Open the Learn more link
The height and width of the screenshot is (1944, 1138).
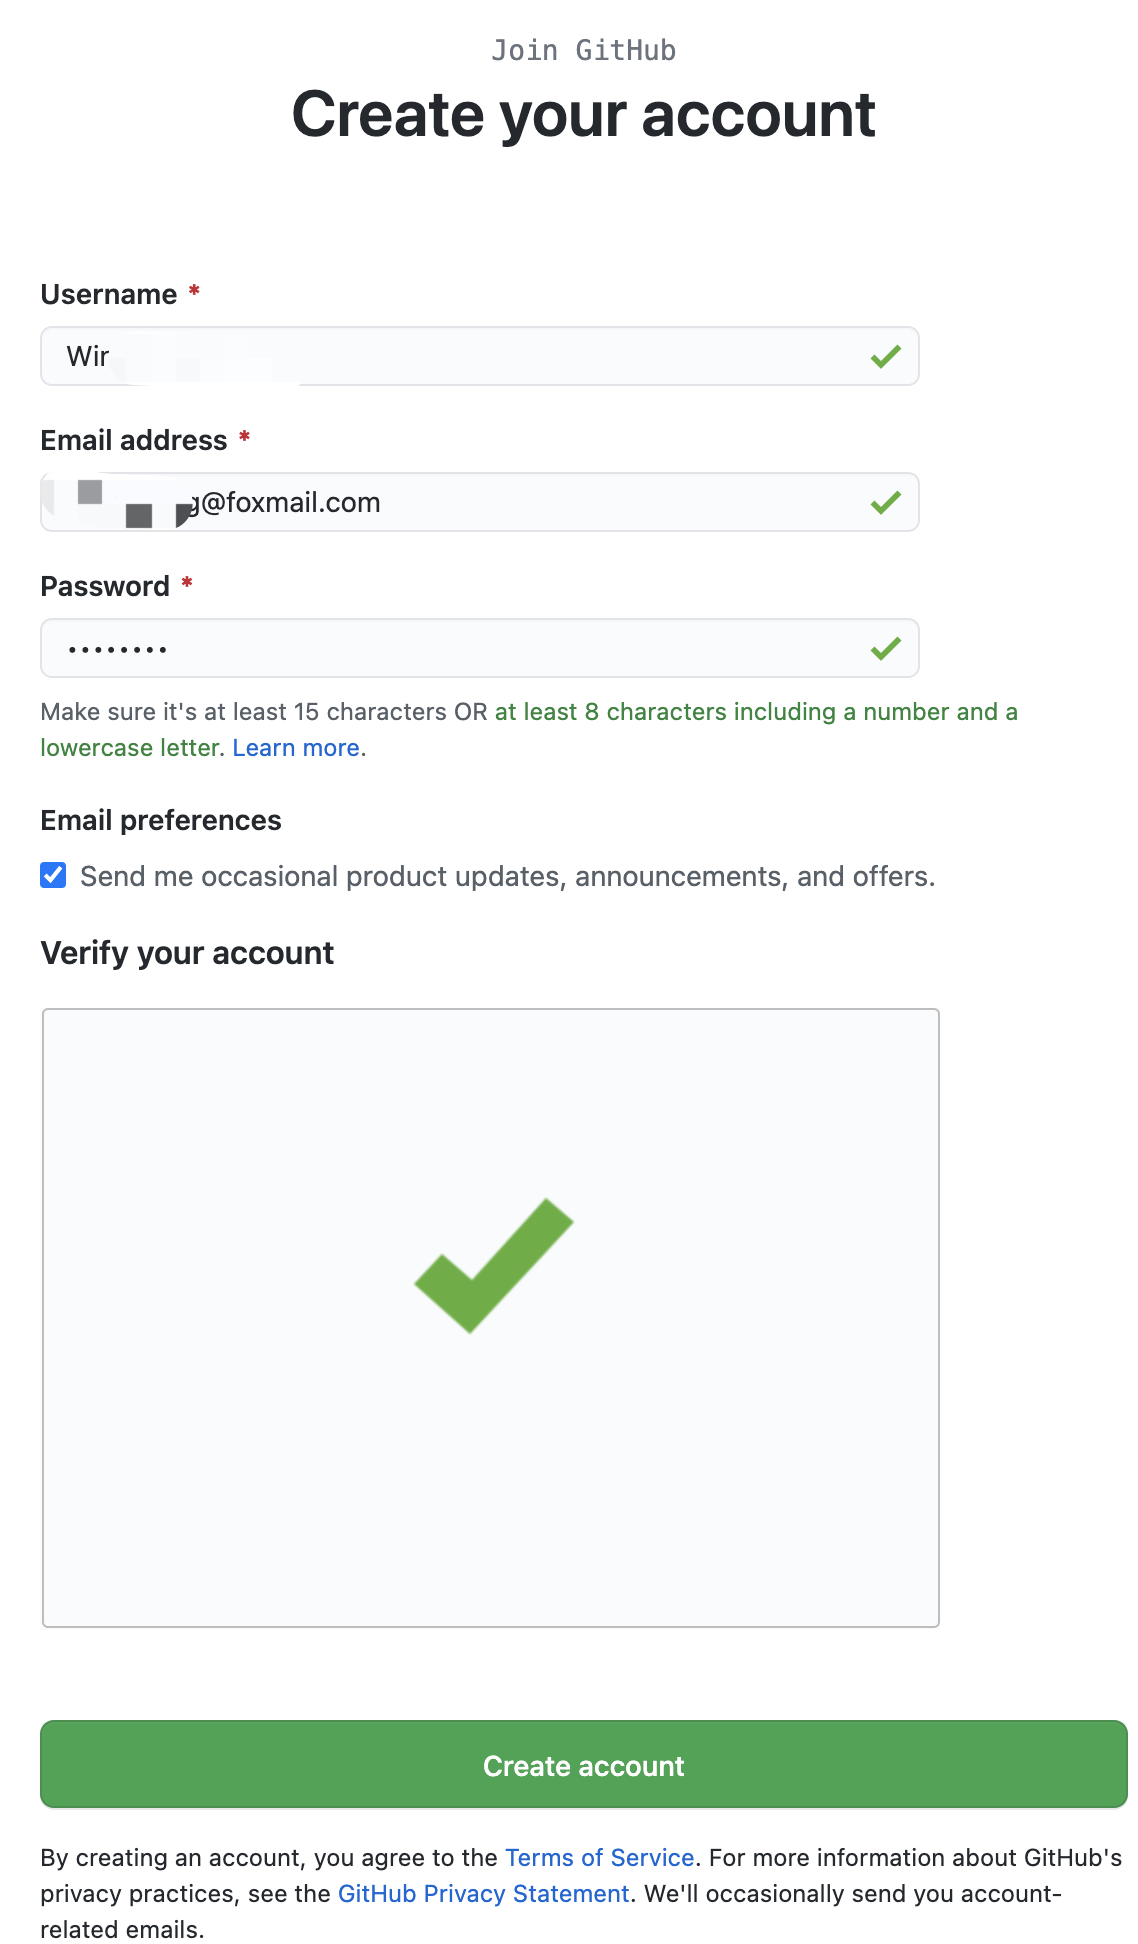(x=297, y=747)
